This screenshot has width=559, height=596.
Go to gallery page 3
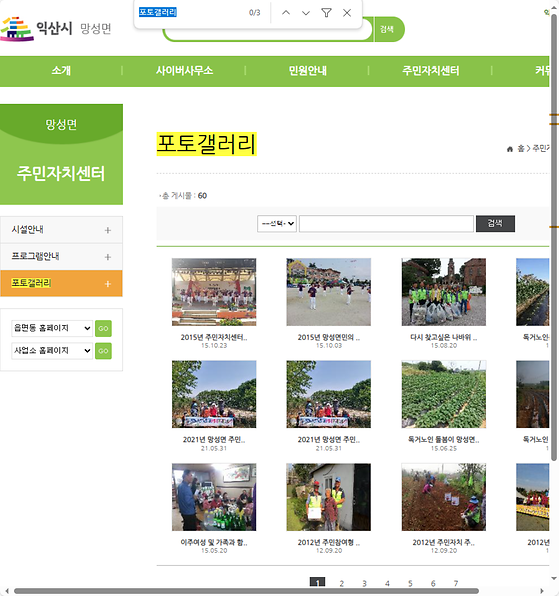(x=364, y=583)
